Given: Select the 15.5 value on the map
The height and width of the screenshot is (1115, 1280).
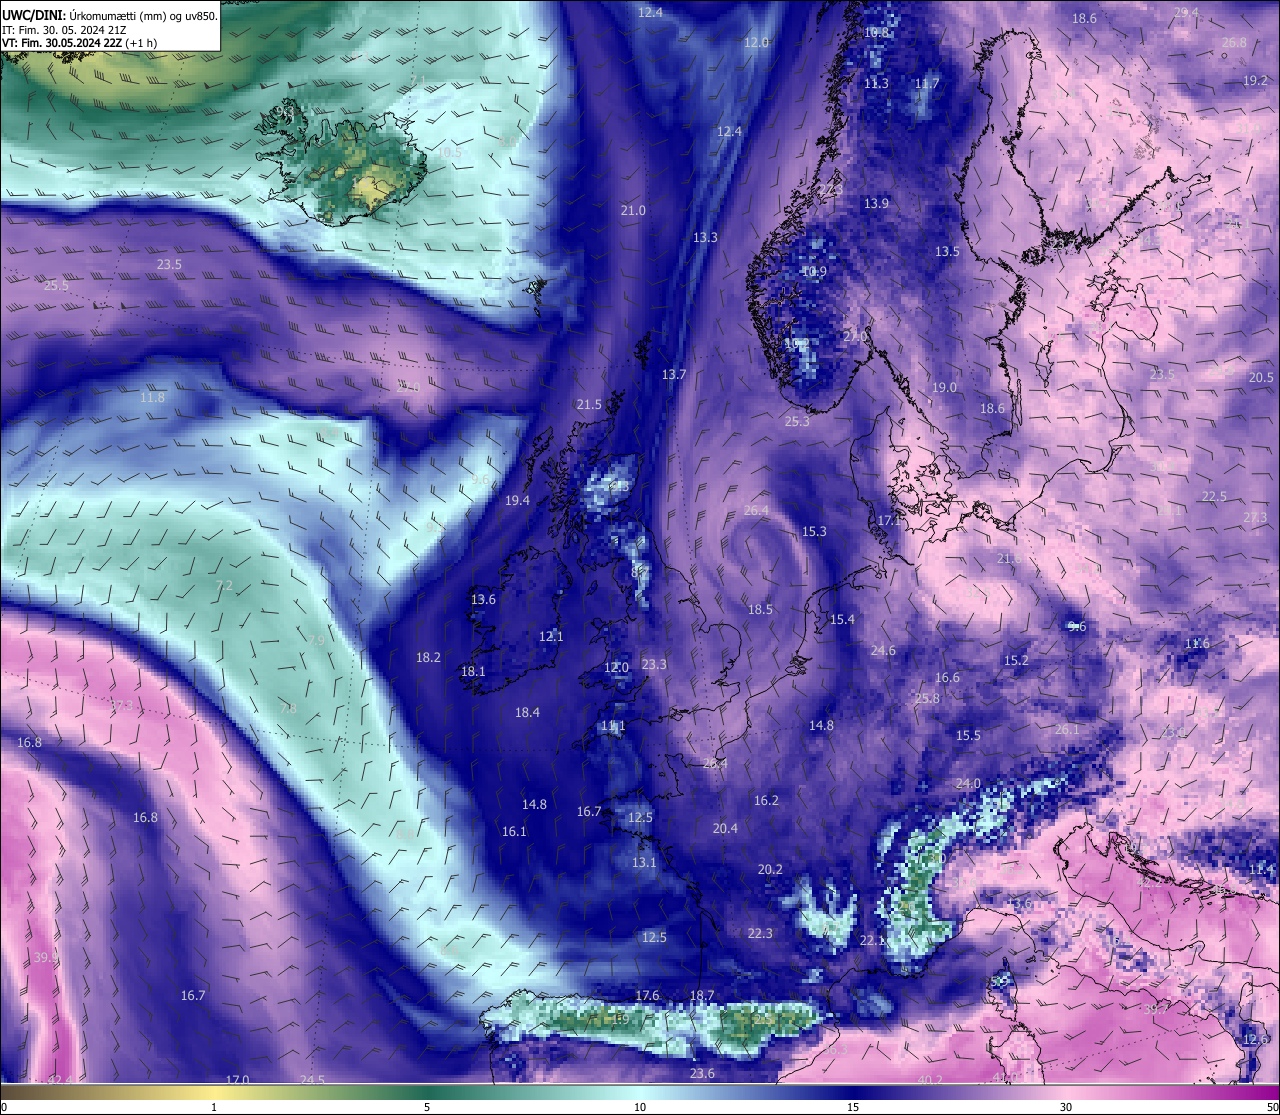Looking at the screenshot, I should 968,735.
